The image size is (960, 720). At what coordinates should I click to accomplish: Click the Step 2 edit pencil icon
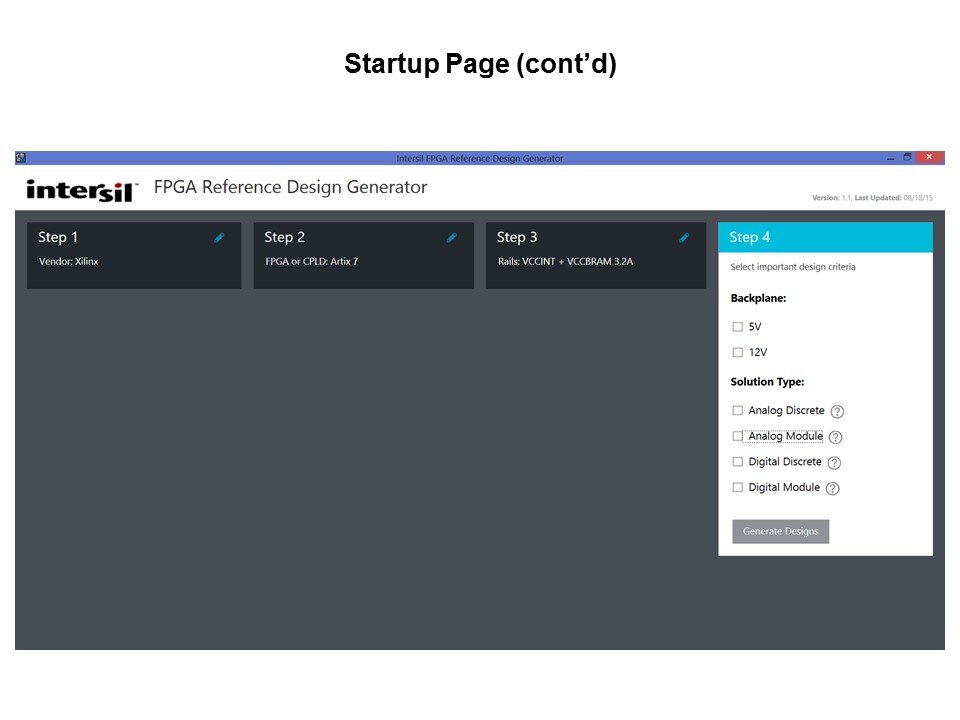[x=451, y=238]
